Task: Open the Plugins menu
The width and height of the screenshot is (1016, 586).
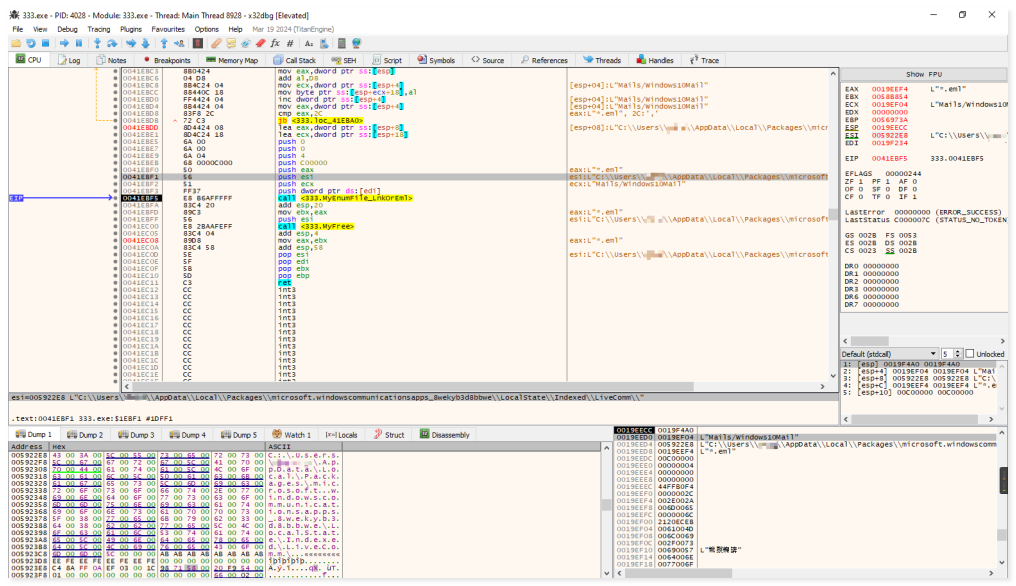Action: [x=130, y=29]
